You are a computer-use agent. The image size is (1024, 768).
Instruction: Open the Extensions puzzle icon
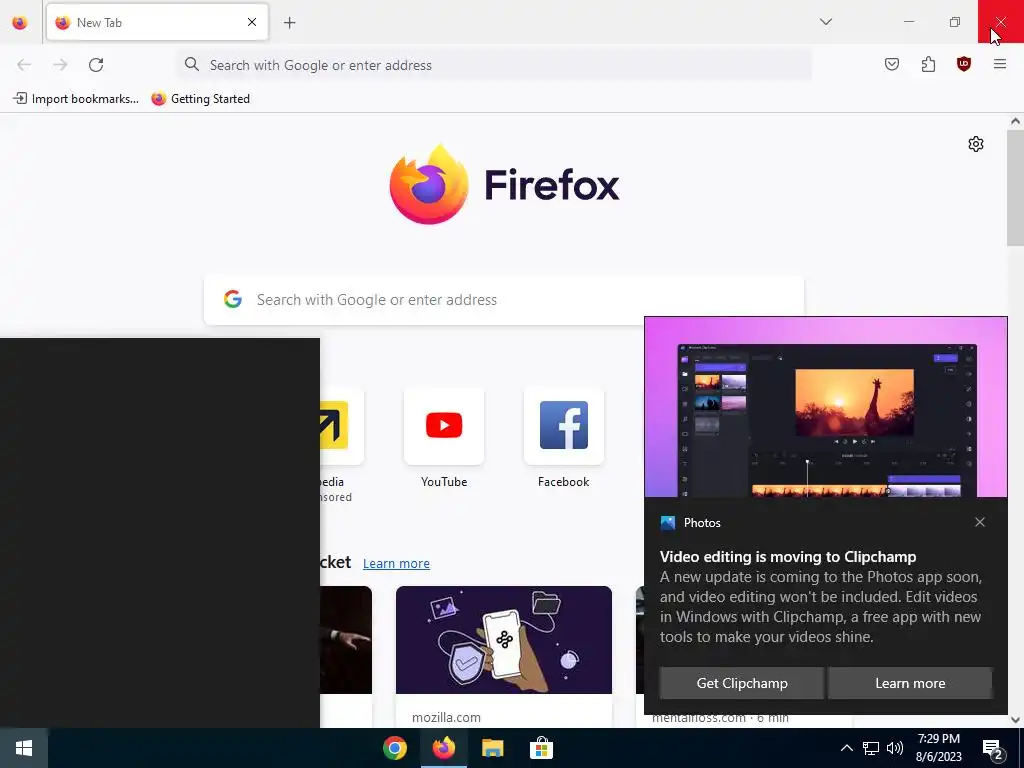click(928, 64)
